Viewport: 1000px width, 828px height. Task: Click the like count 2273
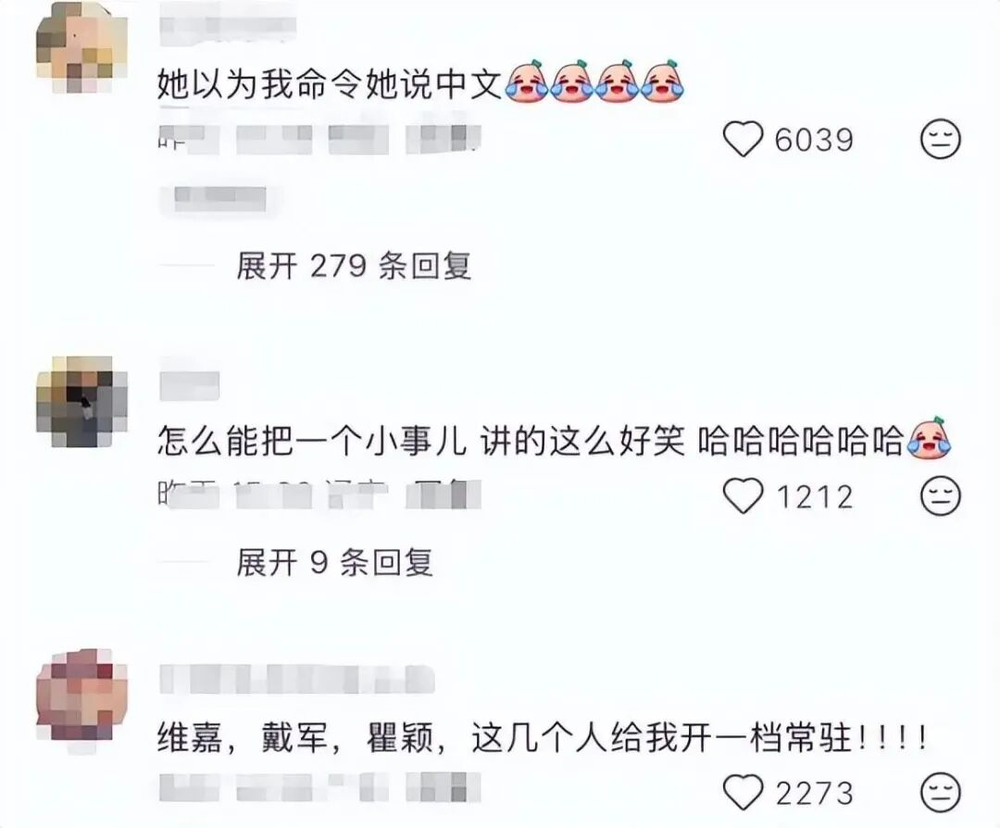[814, 794]
